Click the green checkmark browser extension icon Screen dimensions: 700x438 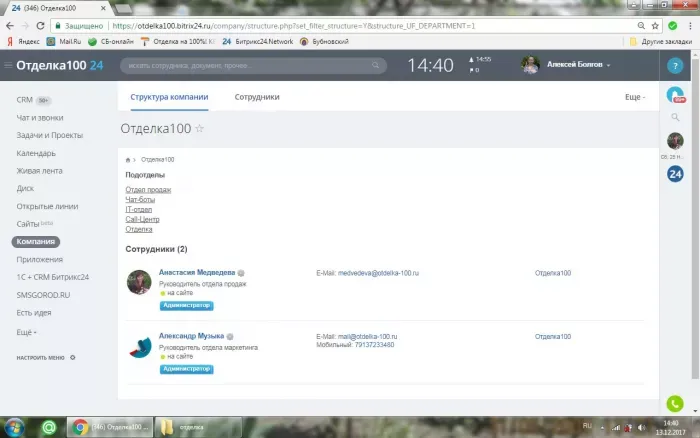click(x=672, y=26)
